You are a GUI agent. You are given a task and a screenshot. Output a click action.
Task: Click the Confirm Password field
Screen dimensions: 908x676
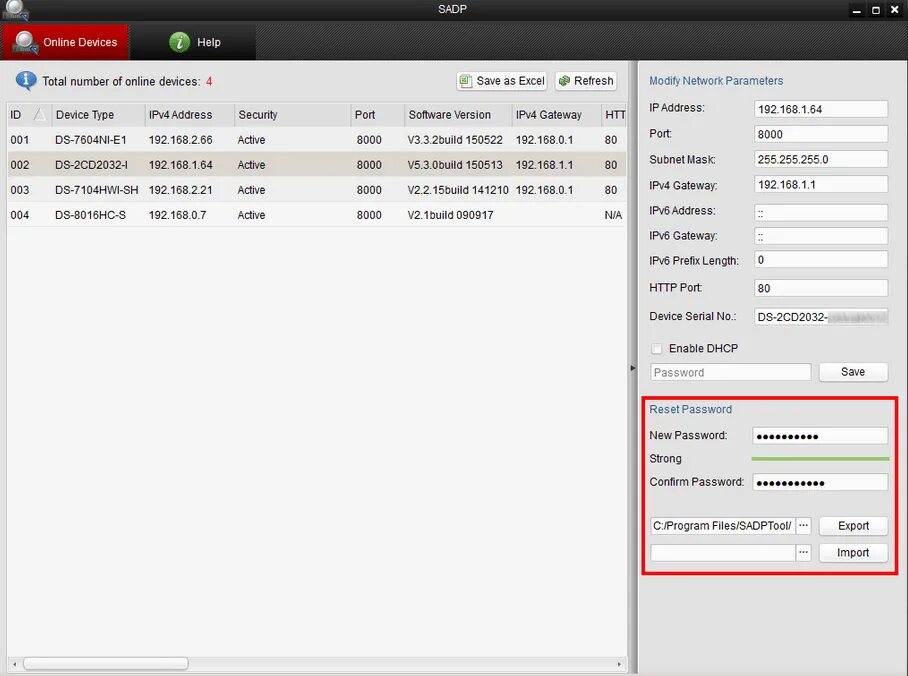(820, 482)
